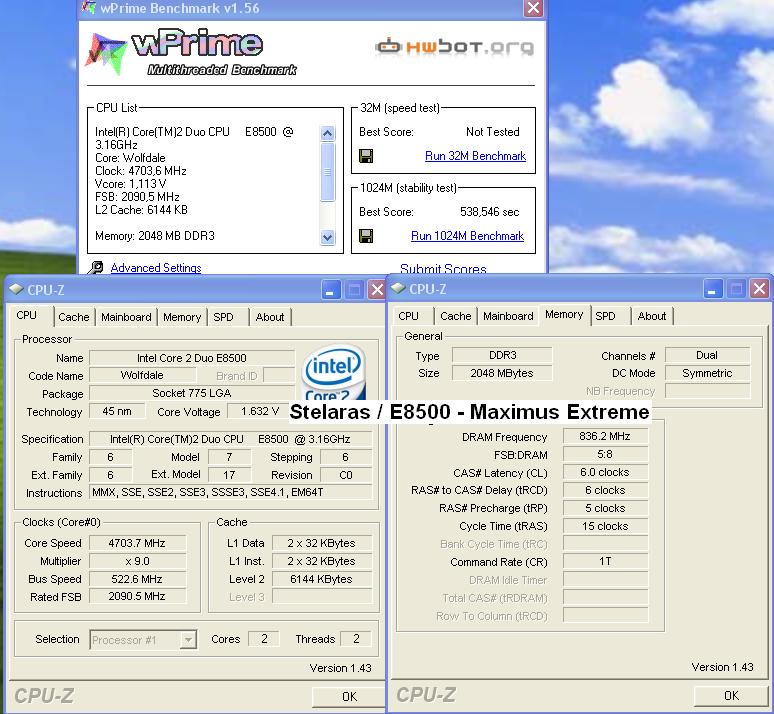The image size is (774, 714).
Task: Click the Cycle Time 15 clocks field
Action: pos(605,526)
